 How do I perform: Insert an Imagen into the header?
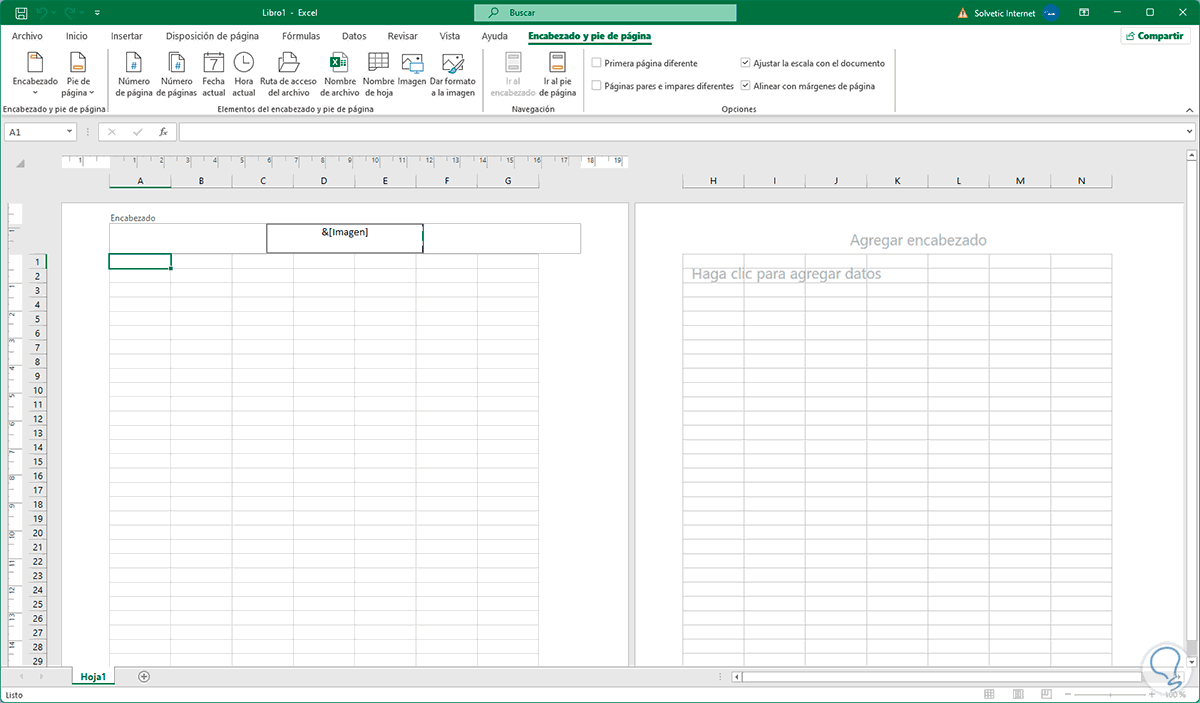tap(412, 70)
